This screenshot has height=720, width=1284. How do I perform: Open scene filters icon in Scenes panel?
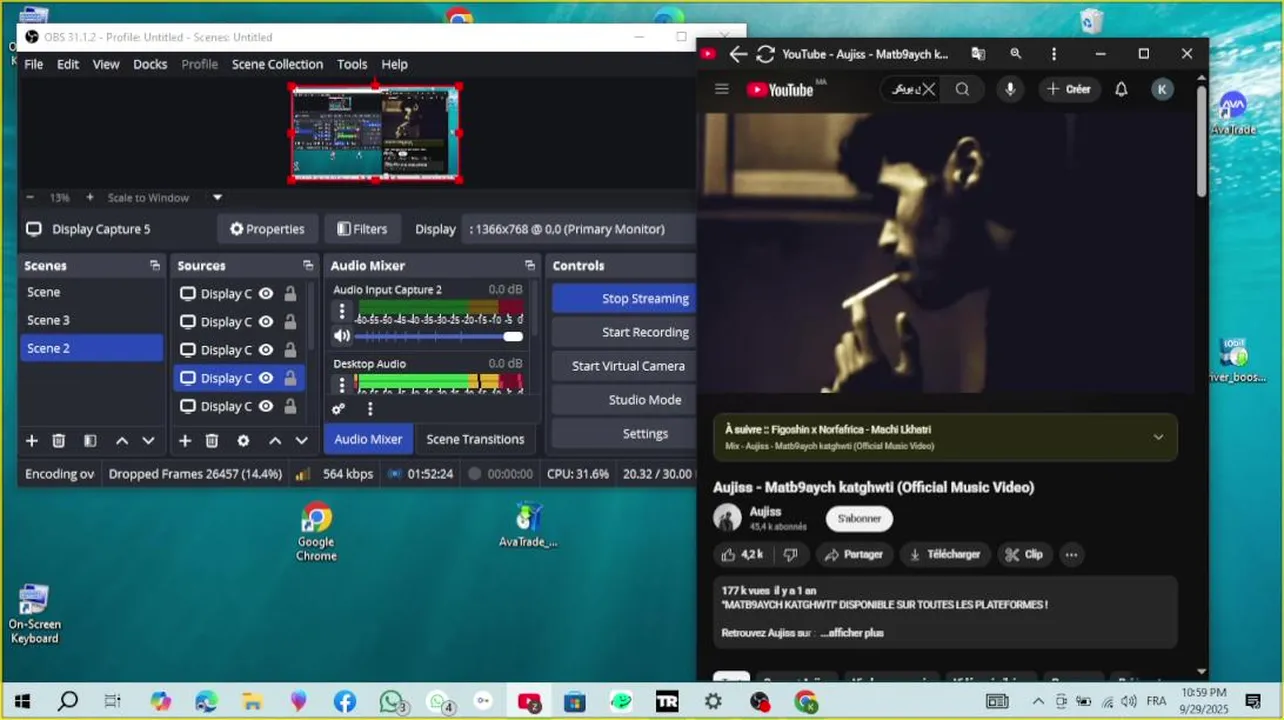click(90, 441)
